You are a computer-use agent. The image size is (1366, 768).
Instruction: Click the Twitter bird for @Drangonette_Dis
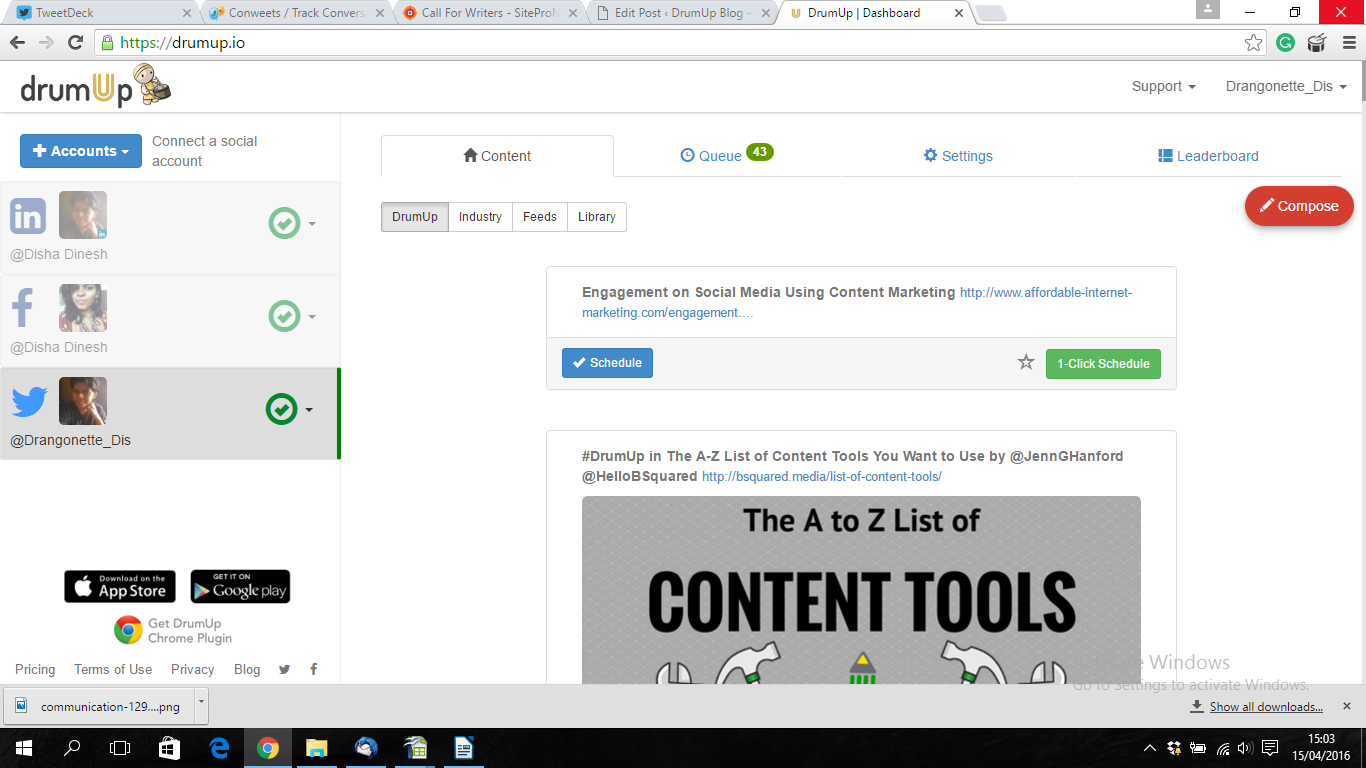point(29,402)
